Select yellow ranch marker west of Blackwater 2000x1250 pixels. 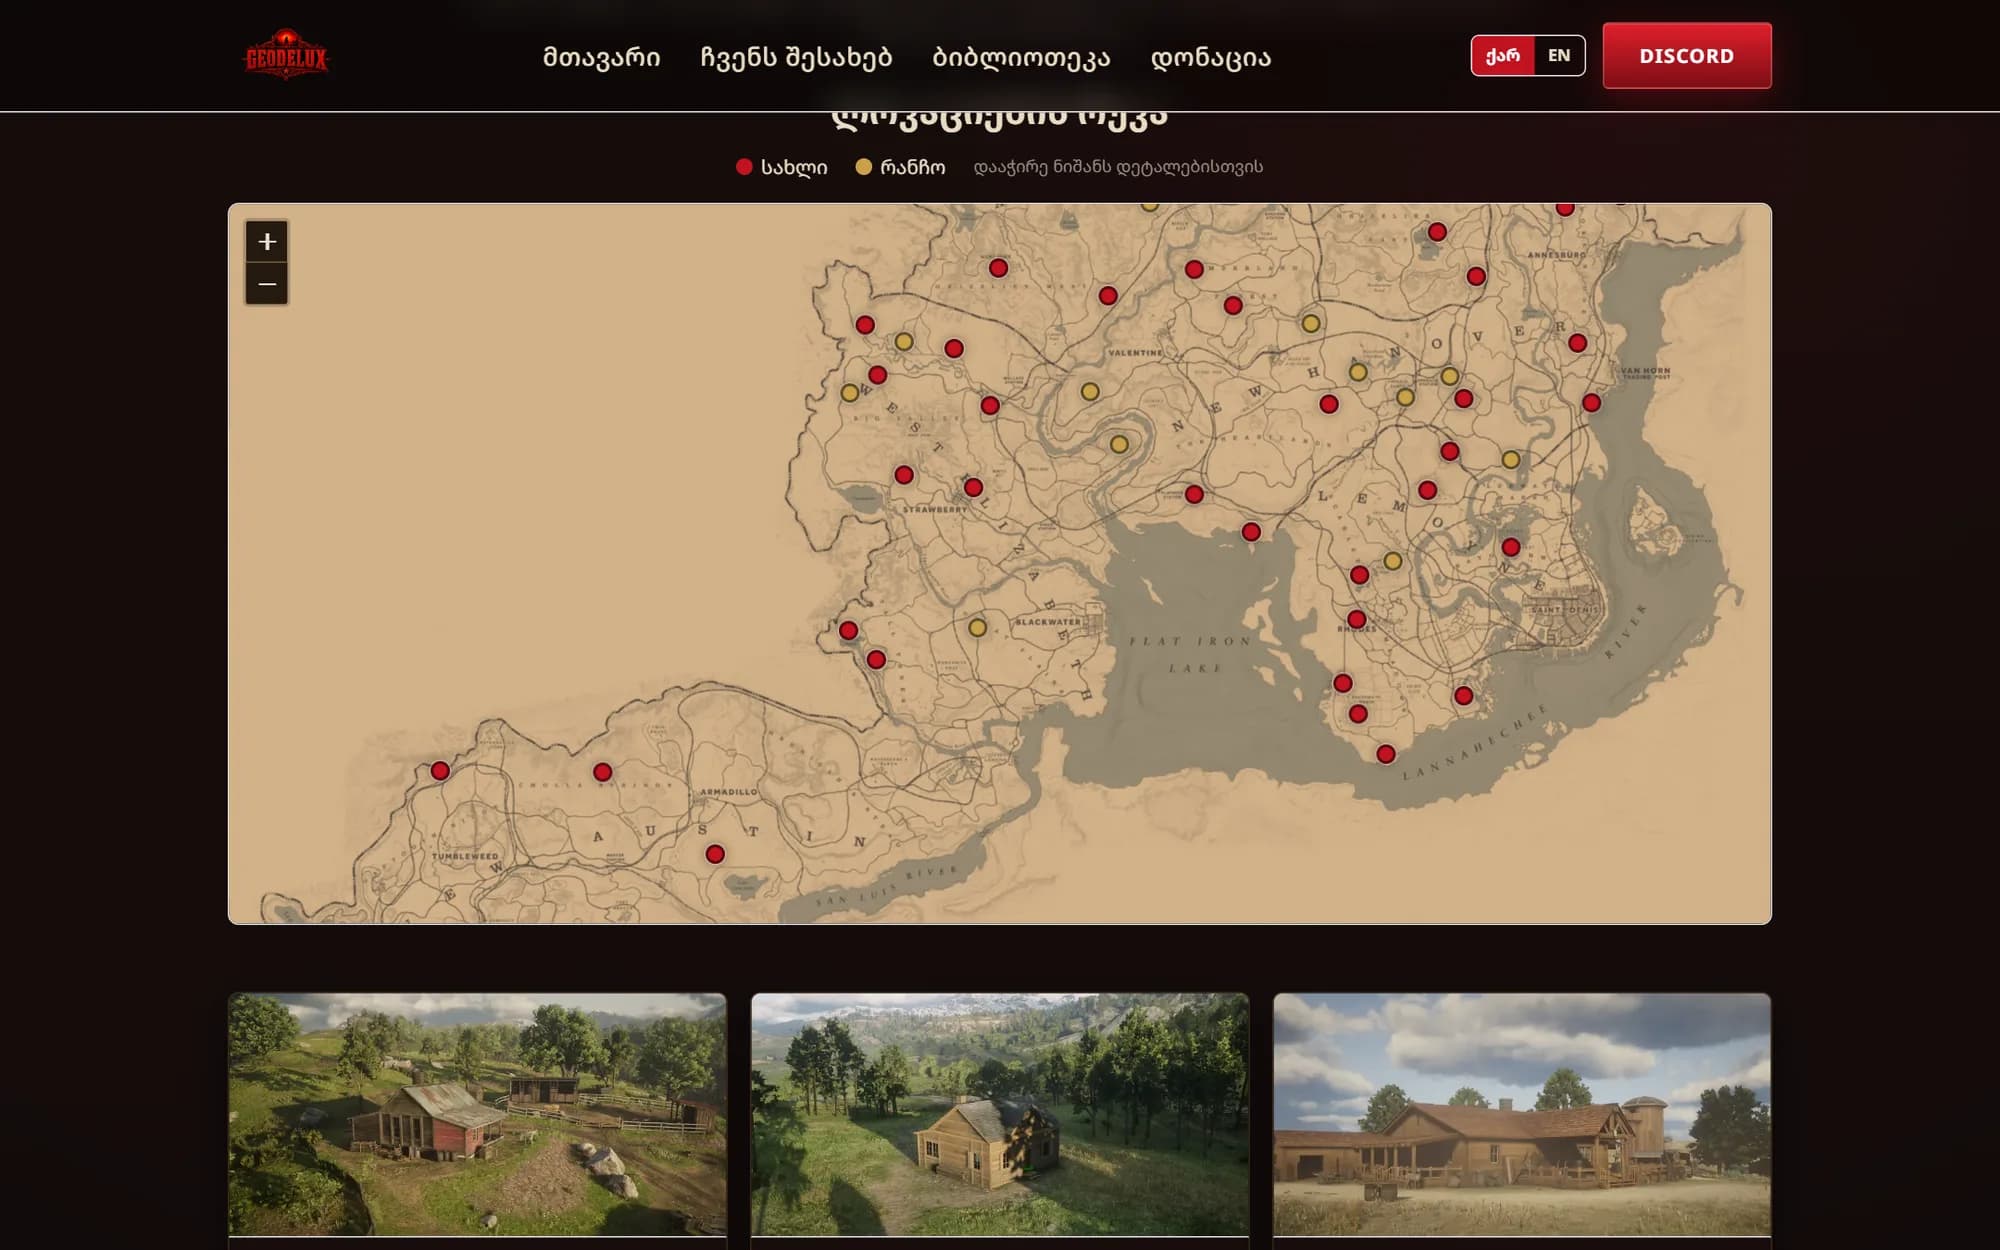[977, 628]
